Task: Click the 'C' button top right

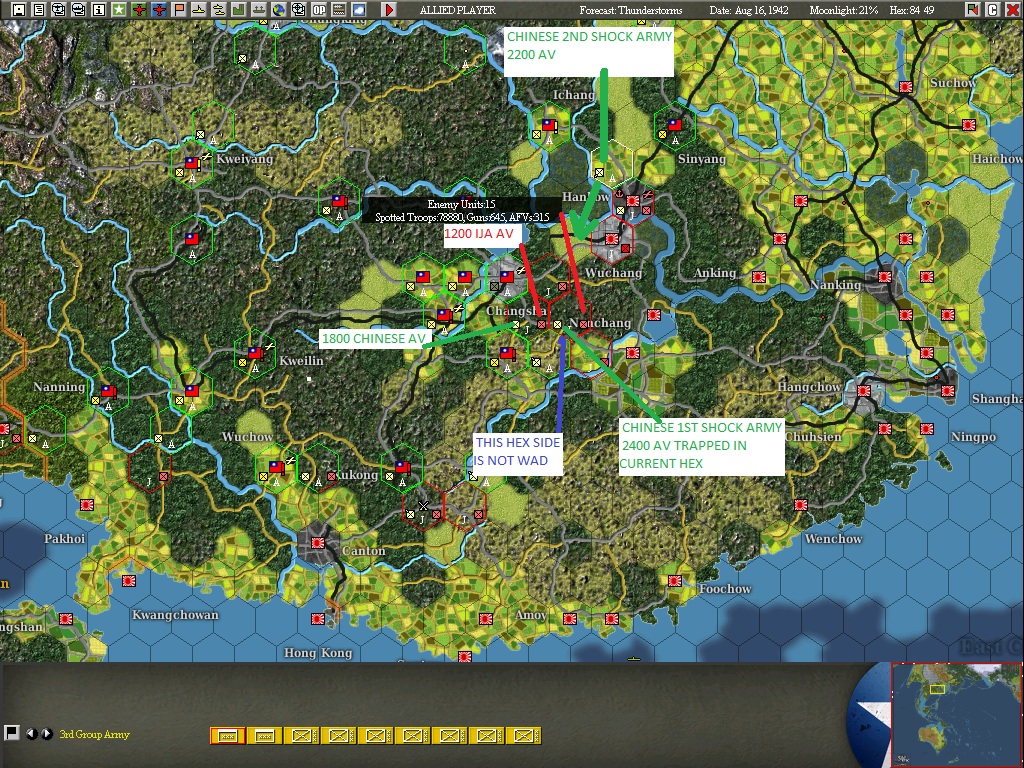Action: pos(992,10)
